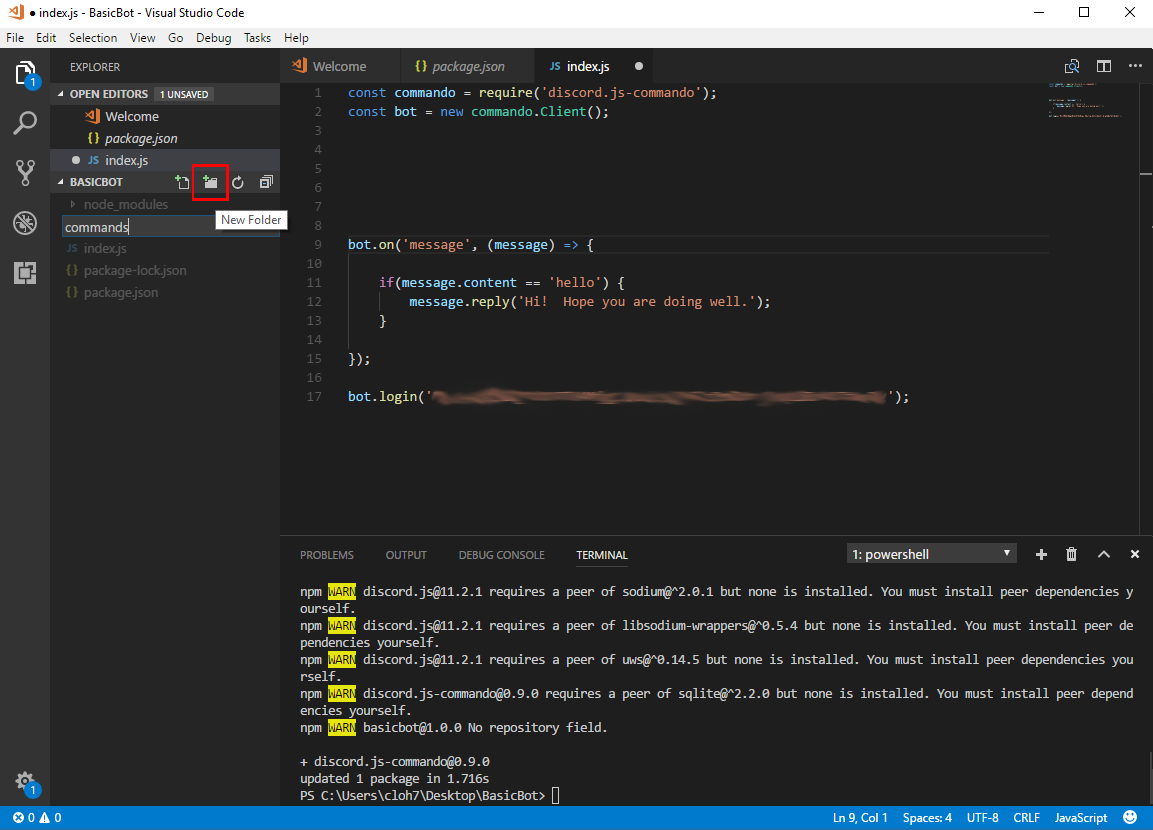Open index.js in BASICBOT file tree
This screenshot has height=830, width=1153.
tap(165, 248)
